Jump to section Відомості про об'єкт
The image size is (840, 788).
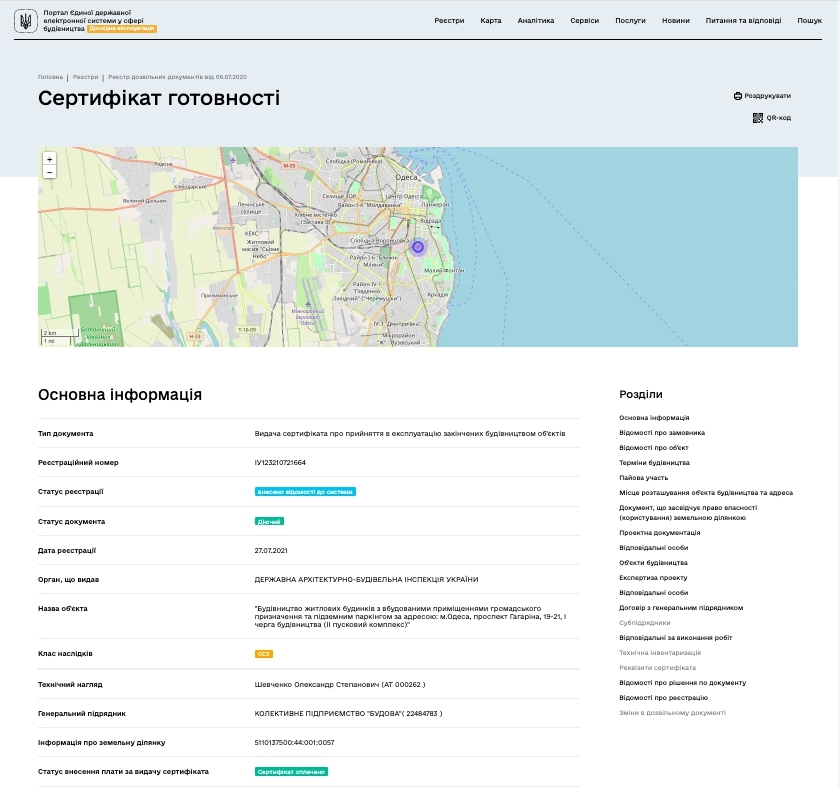[654, 448]
